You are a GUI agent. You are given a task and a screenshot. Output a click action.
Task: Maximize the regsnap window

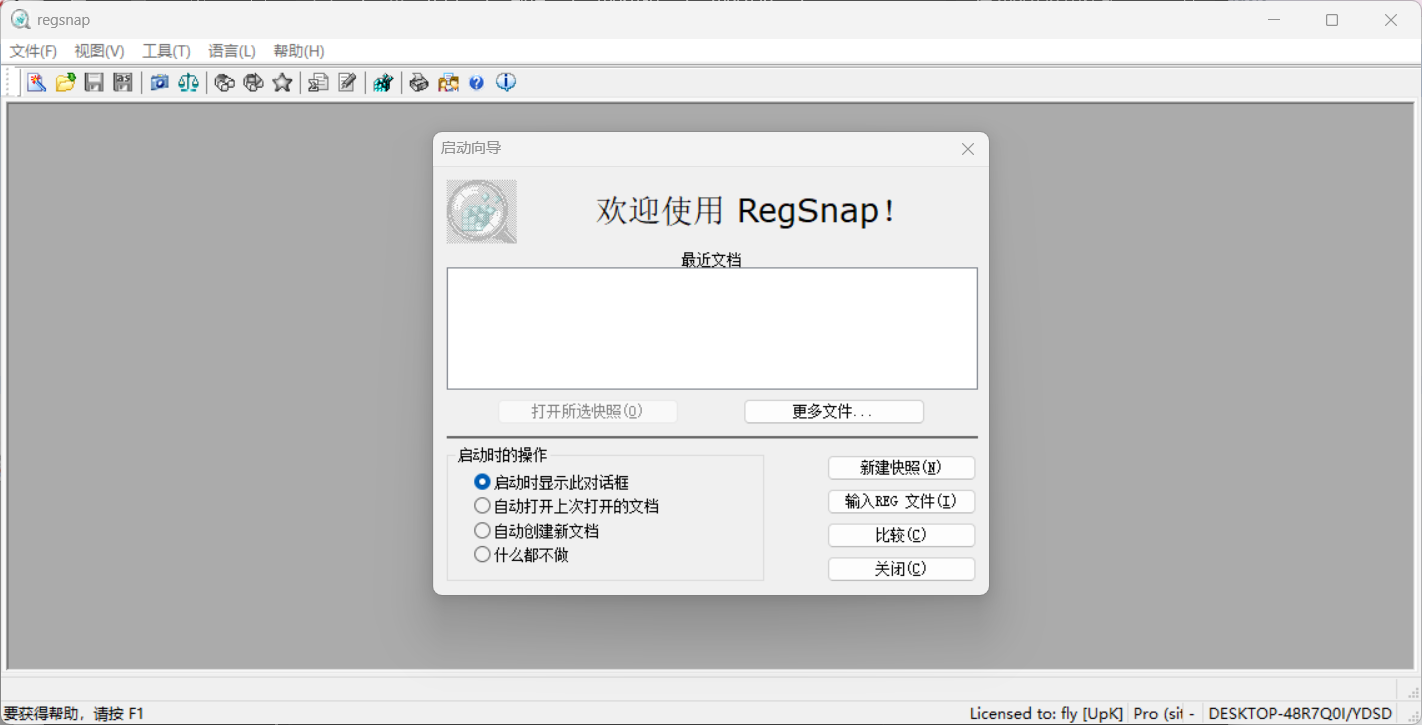(x=1332, y=20)
